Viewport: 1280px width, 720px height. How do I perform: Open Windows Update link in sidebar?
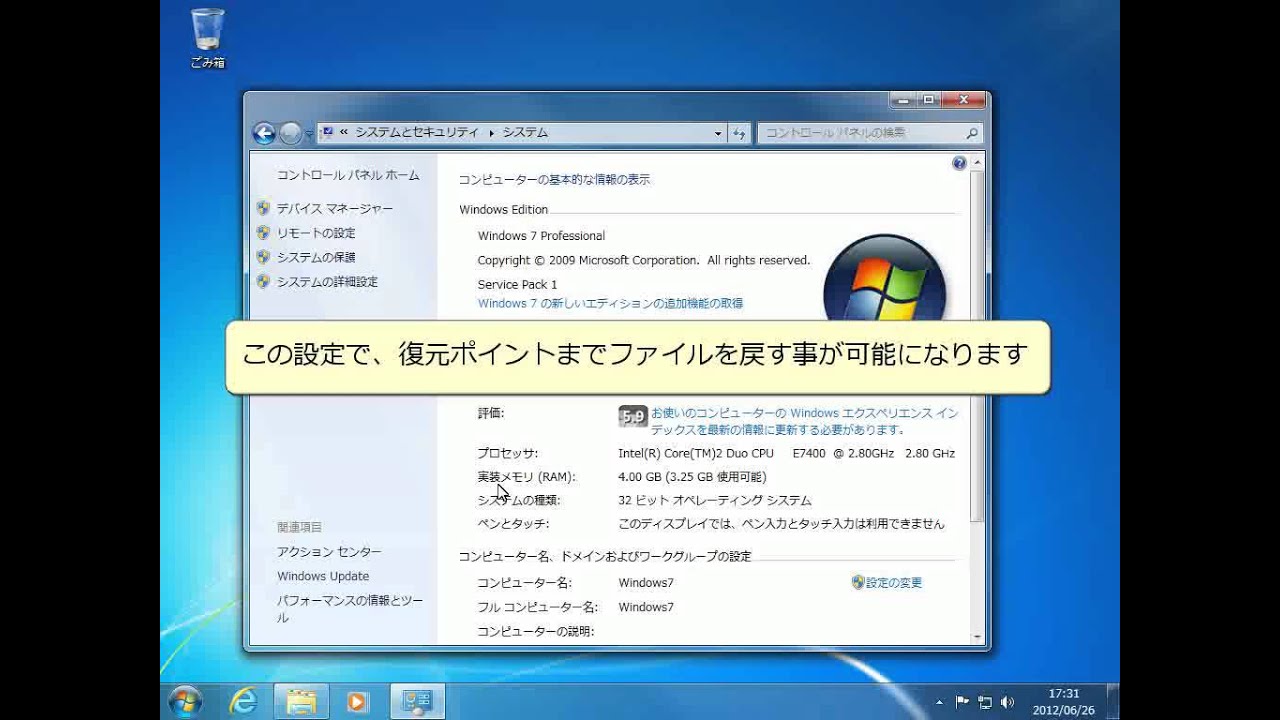click(x=323, y=576)
